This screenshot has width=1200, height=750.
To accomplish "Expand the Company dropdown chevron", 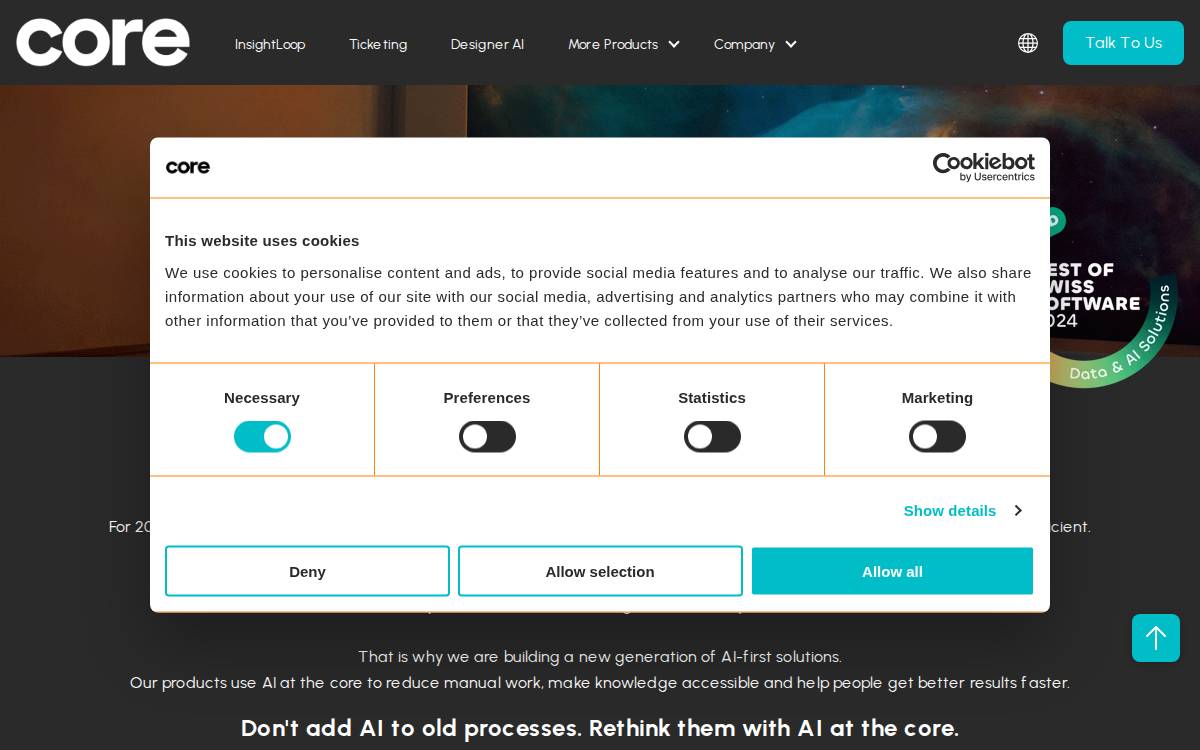I will tap(791, 44).
